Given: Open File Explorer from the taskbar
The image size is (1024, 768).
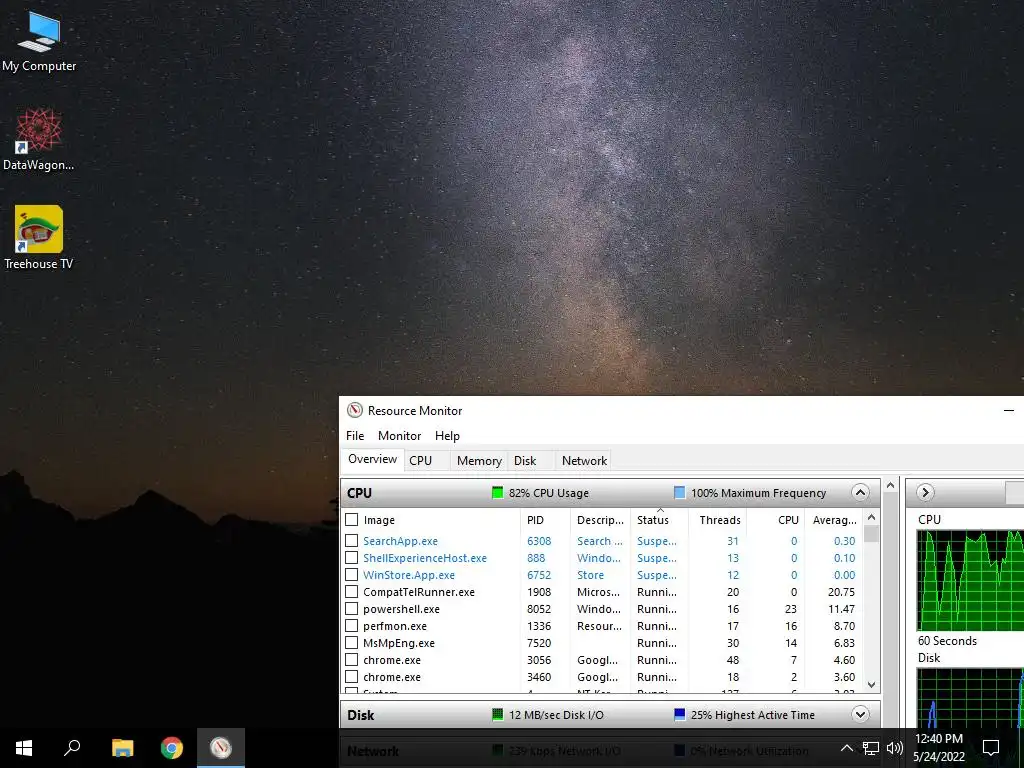Looking at the screenshot, I should point(122,748).
